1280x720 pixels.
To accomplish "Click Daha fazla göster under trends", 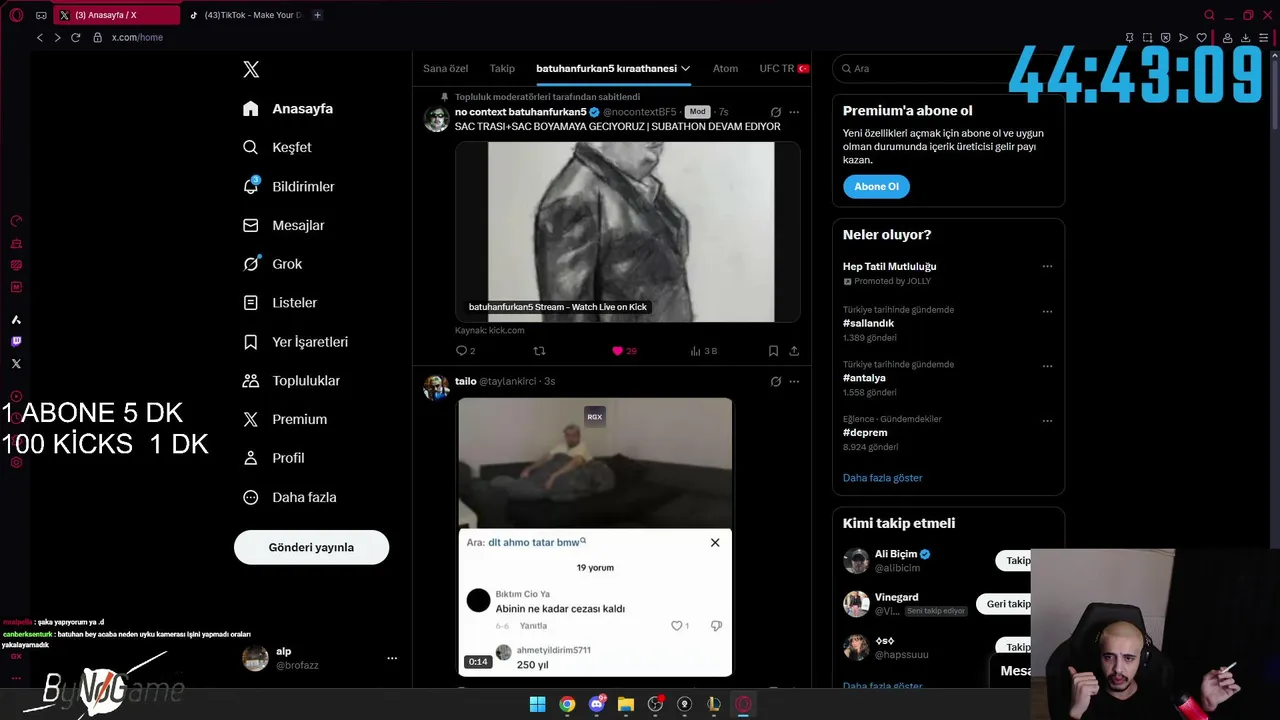I will [882, 478].
